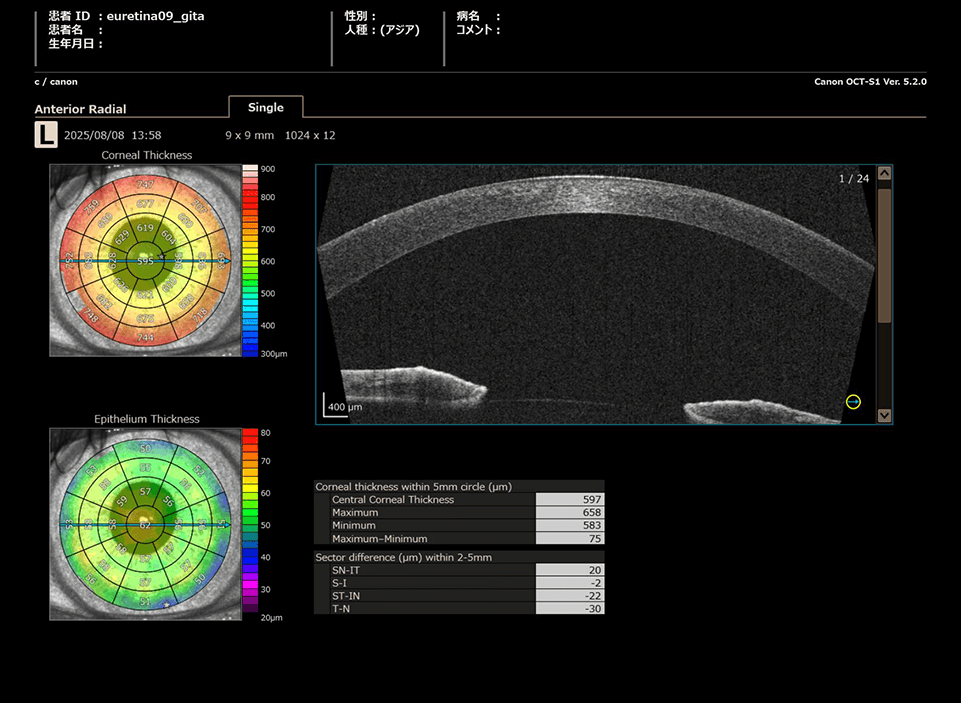Click the scroll down arrow of B-scan viewer
The height and width of the screenshot is (703, 961).
tap(884, 415)
